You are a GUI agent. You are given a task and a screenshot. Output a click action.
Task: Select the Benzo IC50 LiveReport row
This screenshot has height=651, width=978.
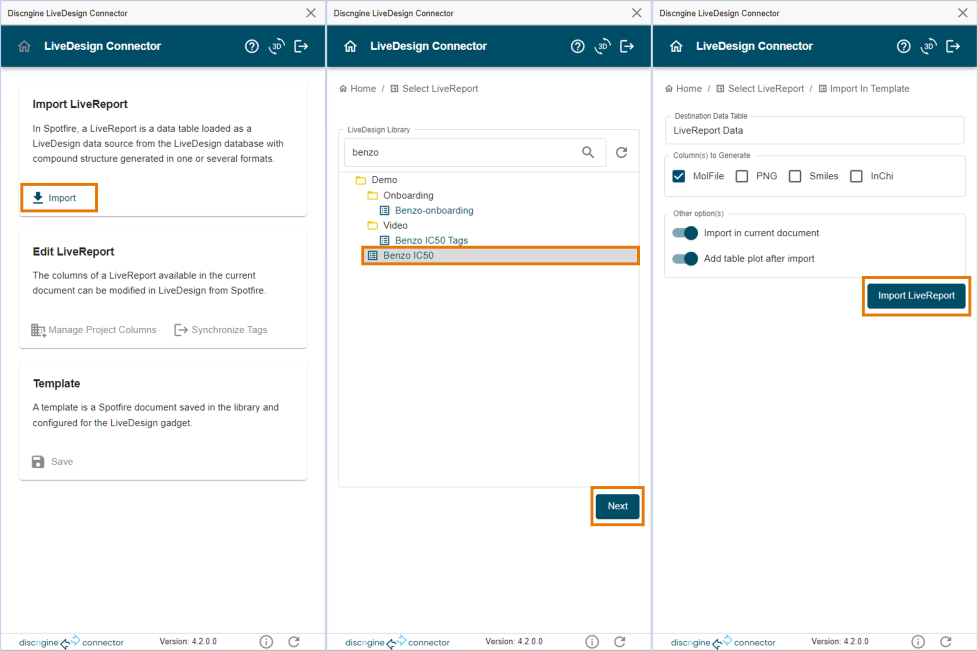[x=500, y=256]
